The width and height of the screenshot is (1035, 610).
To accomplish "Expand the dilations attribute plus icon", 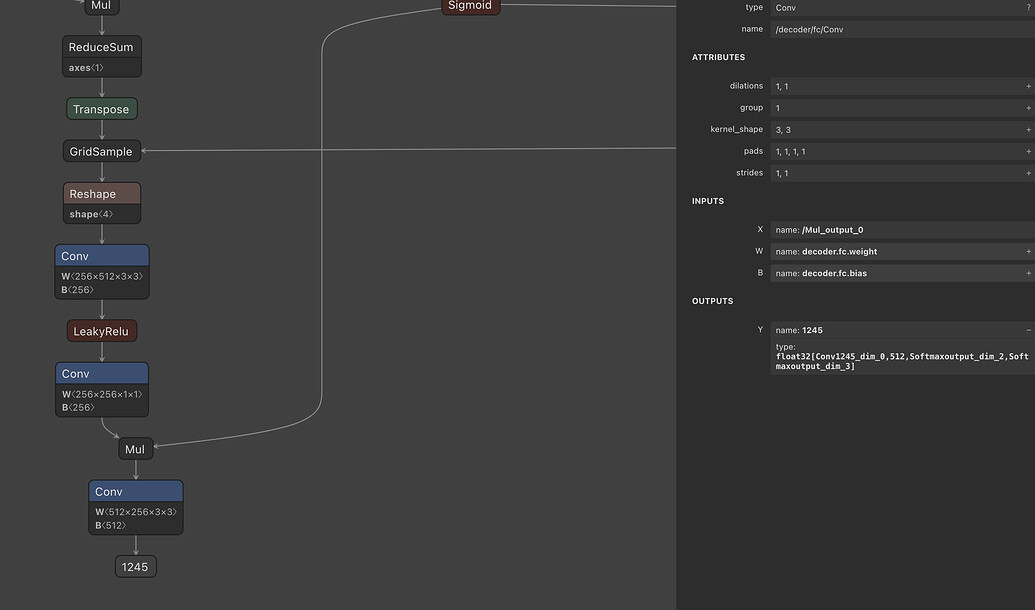I will point(1028,87).
